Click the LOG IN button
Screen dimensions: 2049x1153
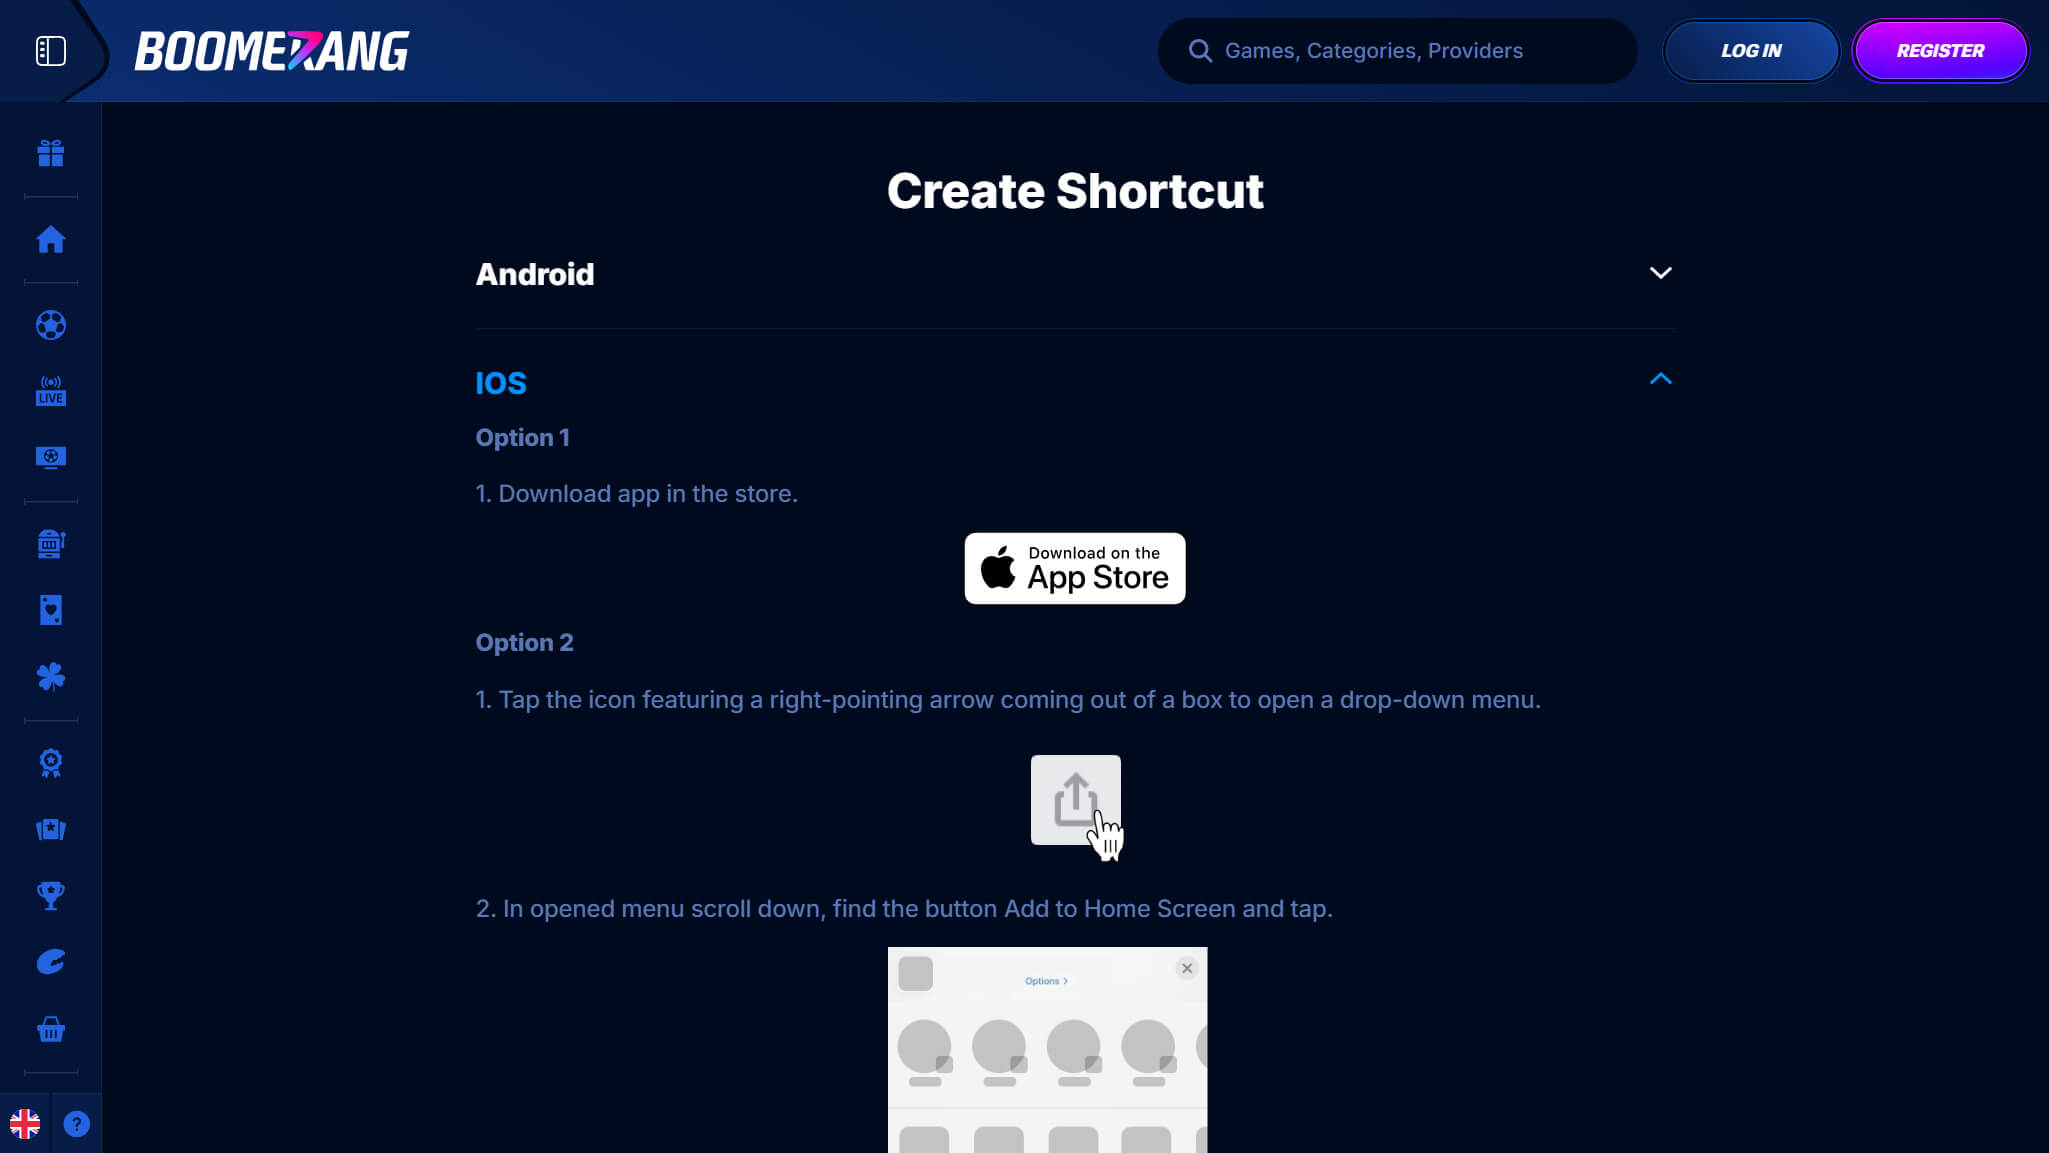pos(1751,51)
